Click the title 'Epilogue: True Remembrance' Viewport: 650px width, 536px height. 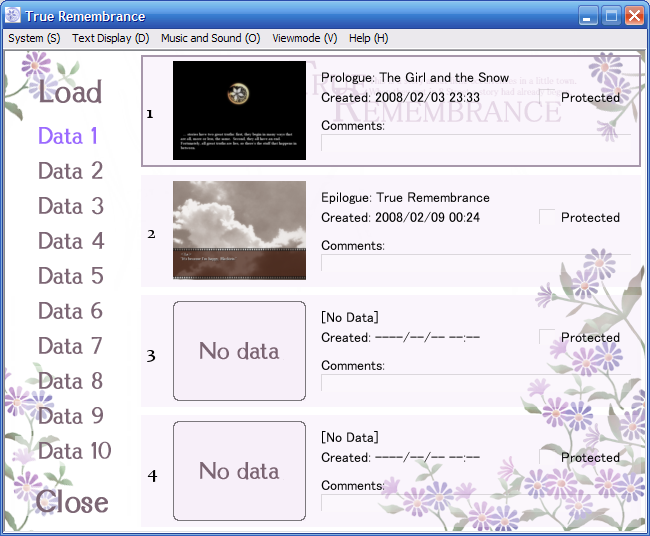(x=405, y=198)
